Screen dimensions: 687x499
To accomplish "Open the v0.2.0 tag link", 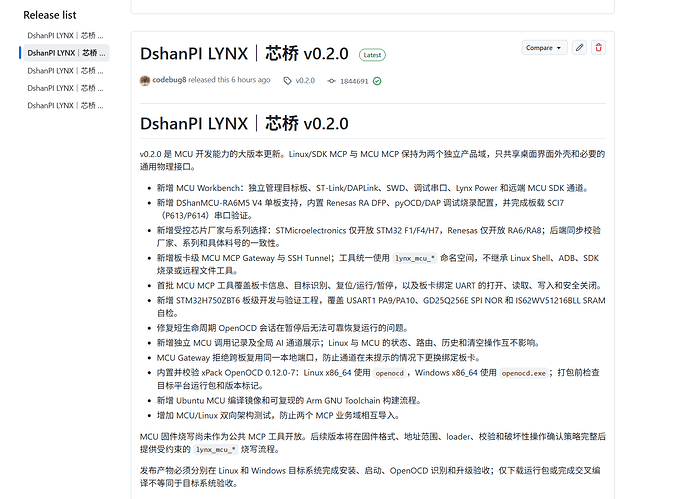I will coord(305,81).
